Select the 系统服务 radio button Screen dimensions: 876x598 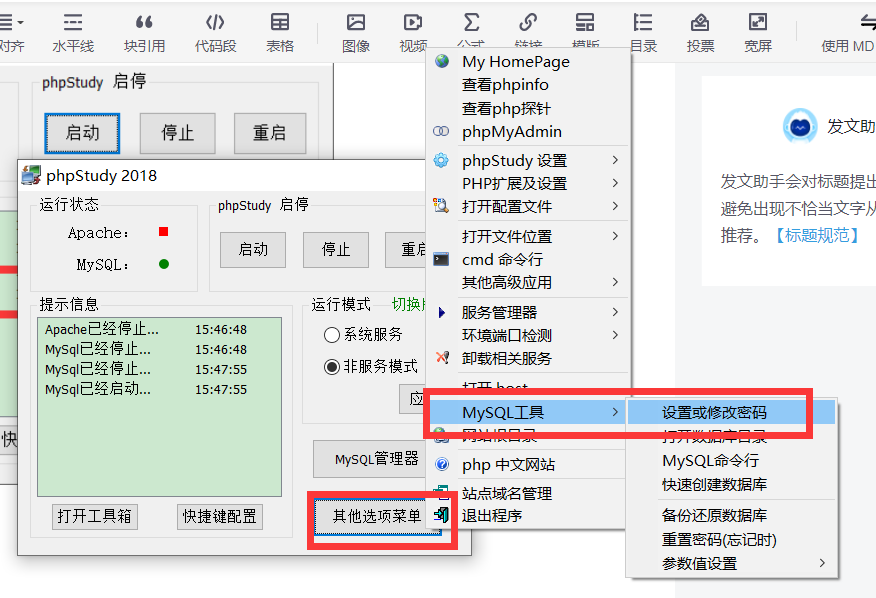(332, 335)
